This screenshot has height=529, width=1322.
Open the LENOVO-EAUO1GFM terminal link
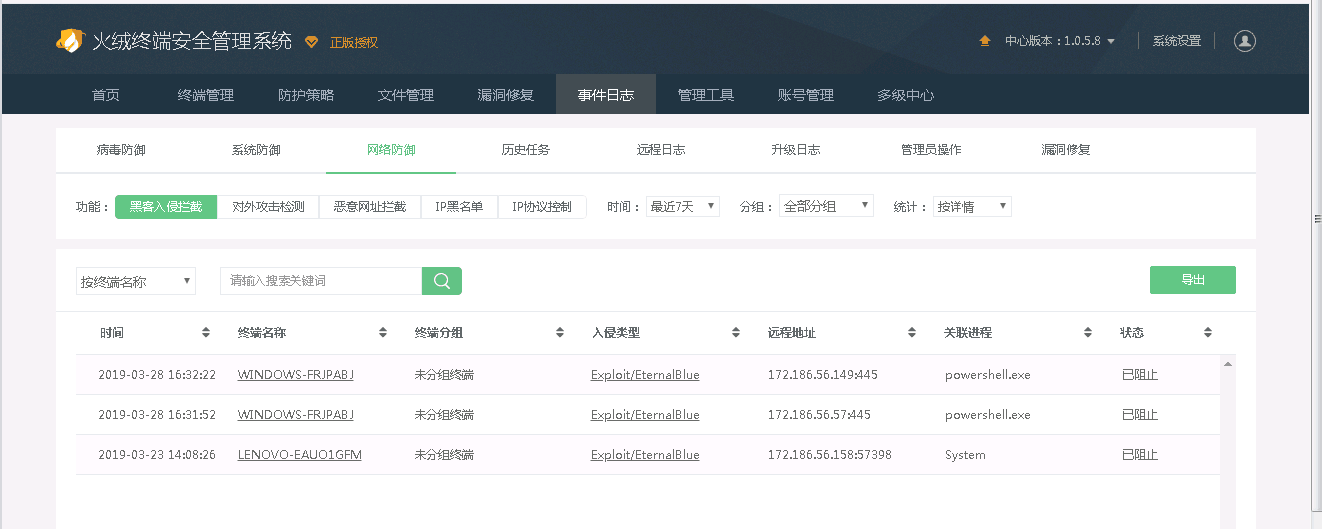[x=299, y=455]
